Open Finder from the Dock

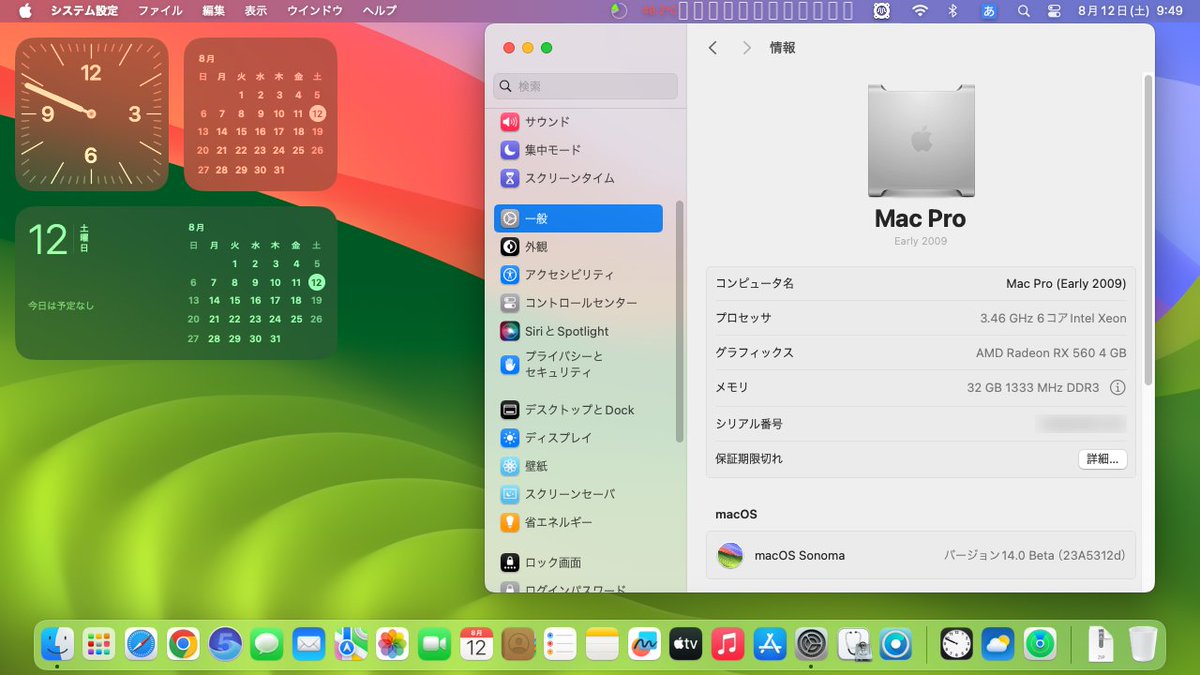(57, 645)
